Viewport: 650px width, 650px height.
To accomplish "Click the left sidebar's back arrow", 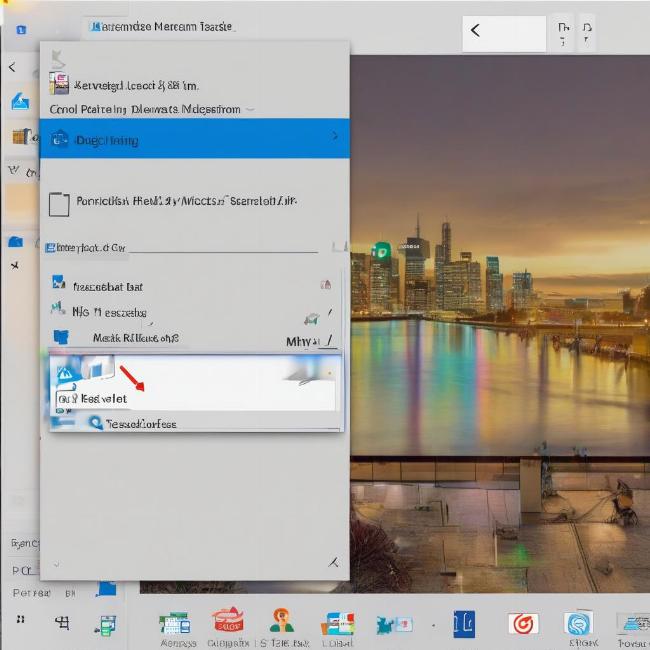I will 12,67.
